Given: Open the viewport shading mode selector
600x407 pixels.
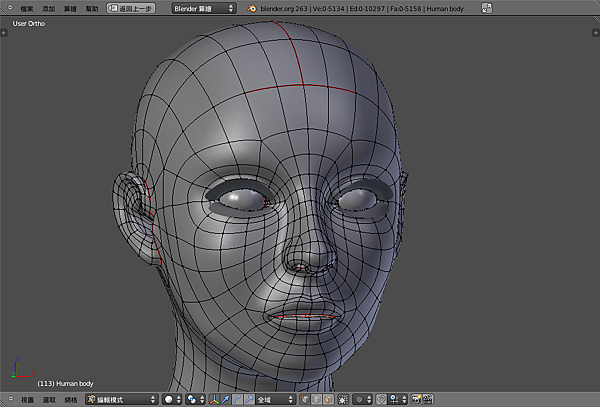Looking at the screenshot, I should 171,399.
